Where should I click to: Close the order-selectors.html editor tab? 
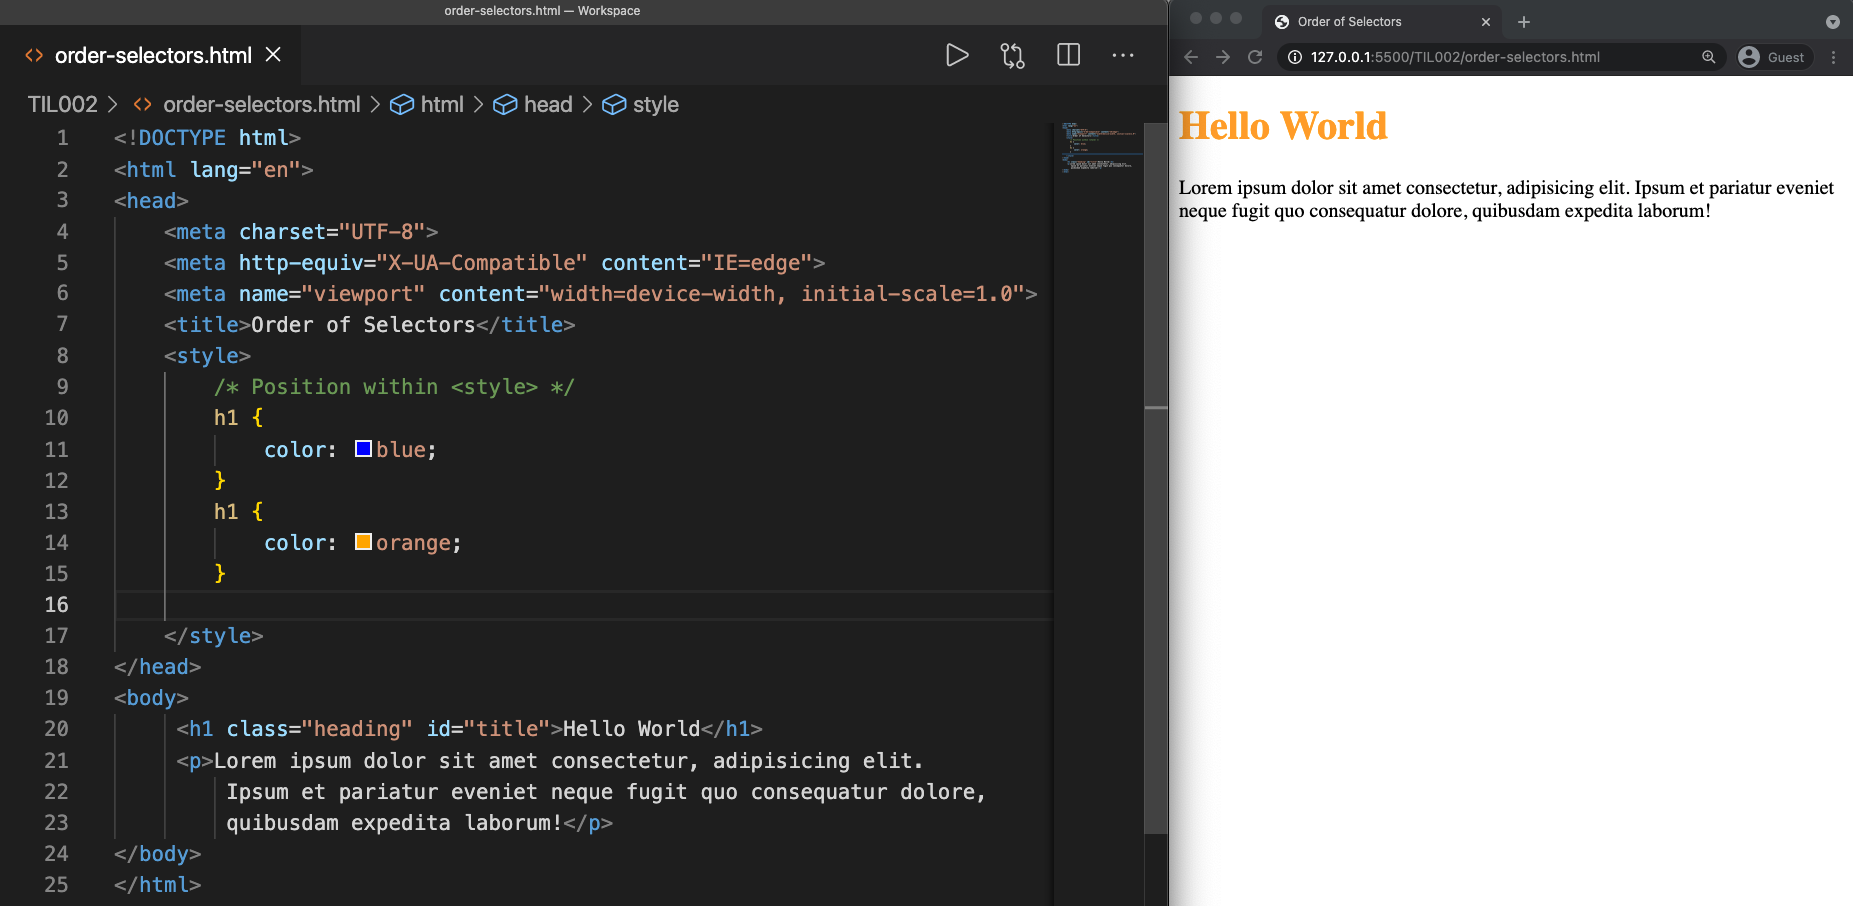click(273, 55)
